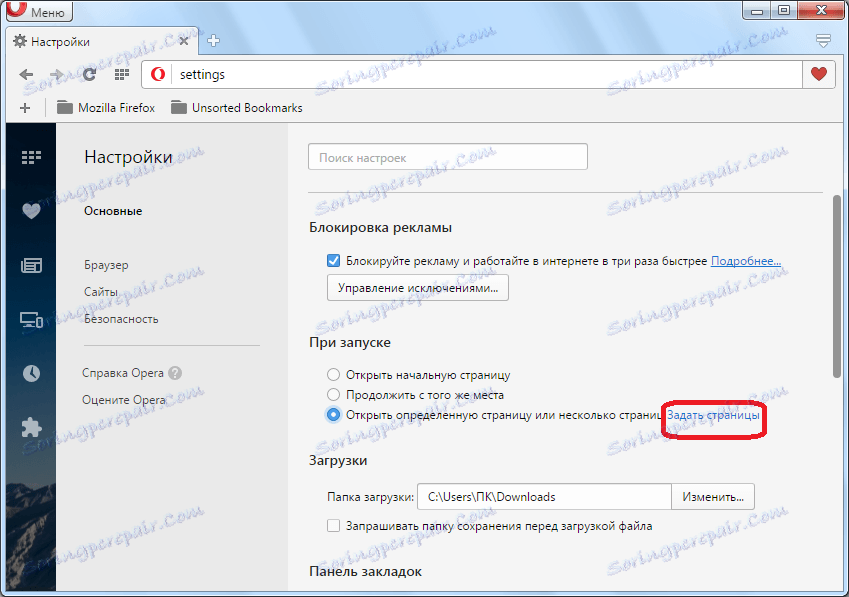Go back with the back arrow

26,75
